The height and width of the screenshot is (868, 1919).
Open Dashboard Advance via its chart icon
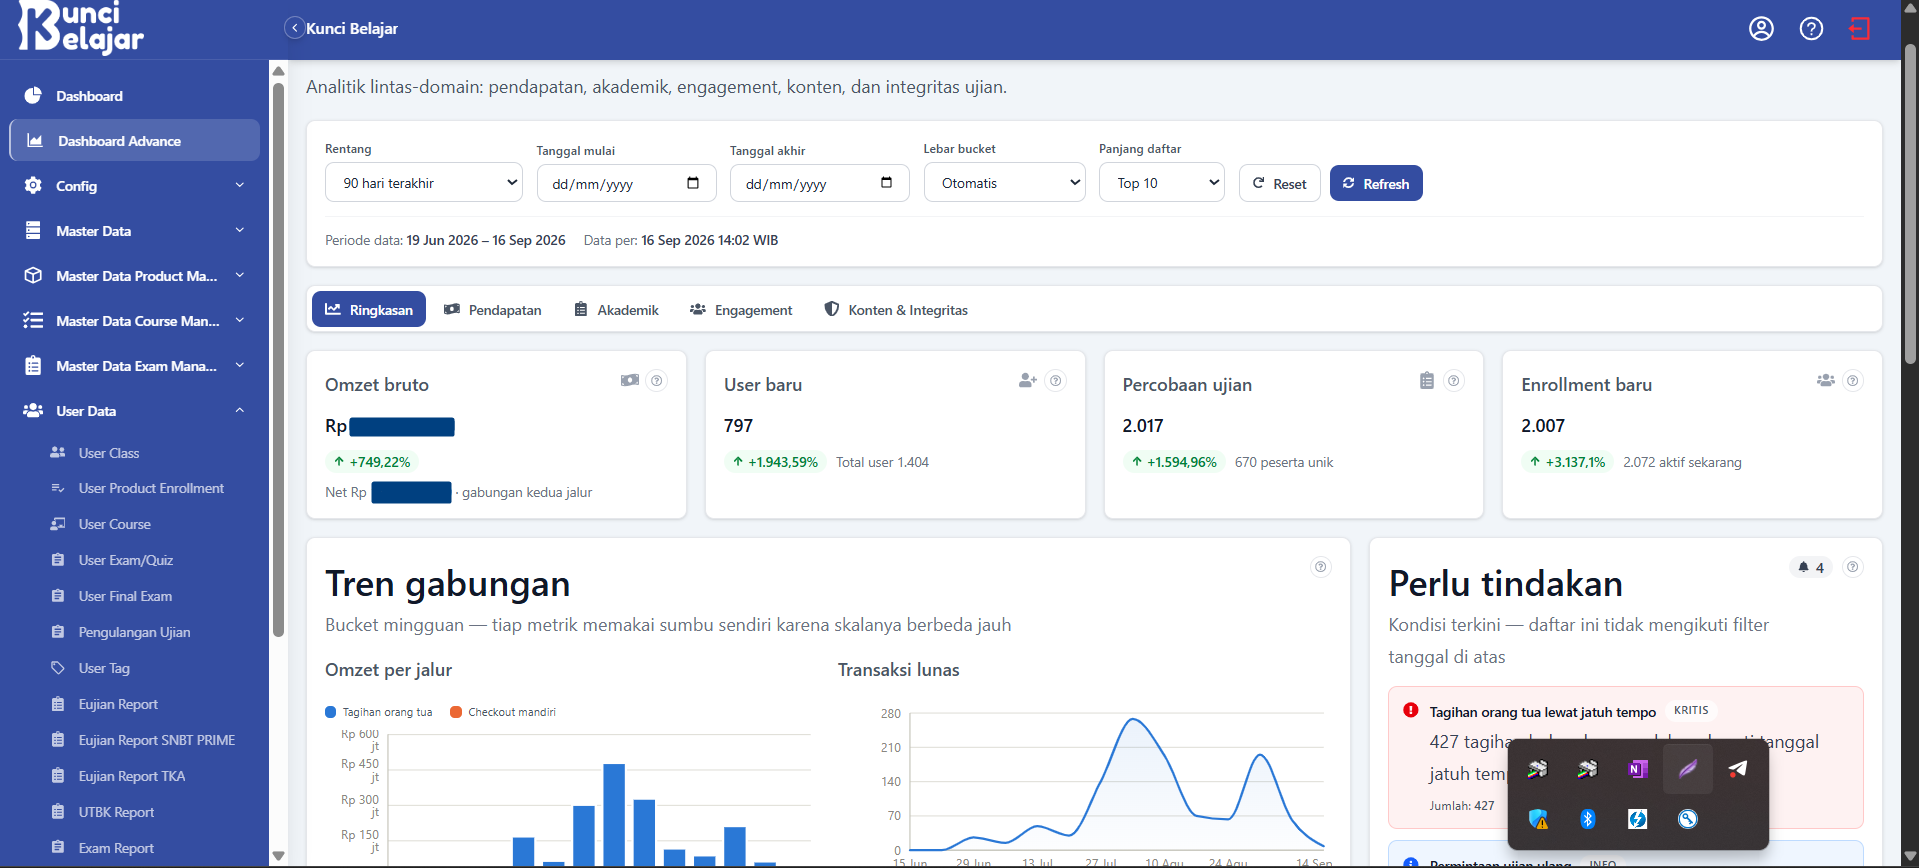pyautogui.click(x=35, y=141)
